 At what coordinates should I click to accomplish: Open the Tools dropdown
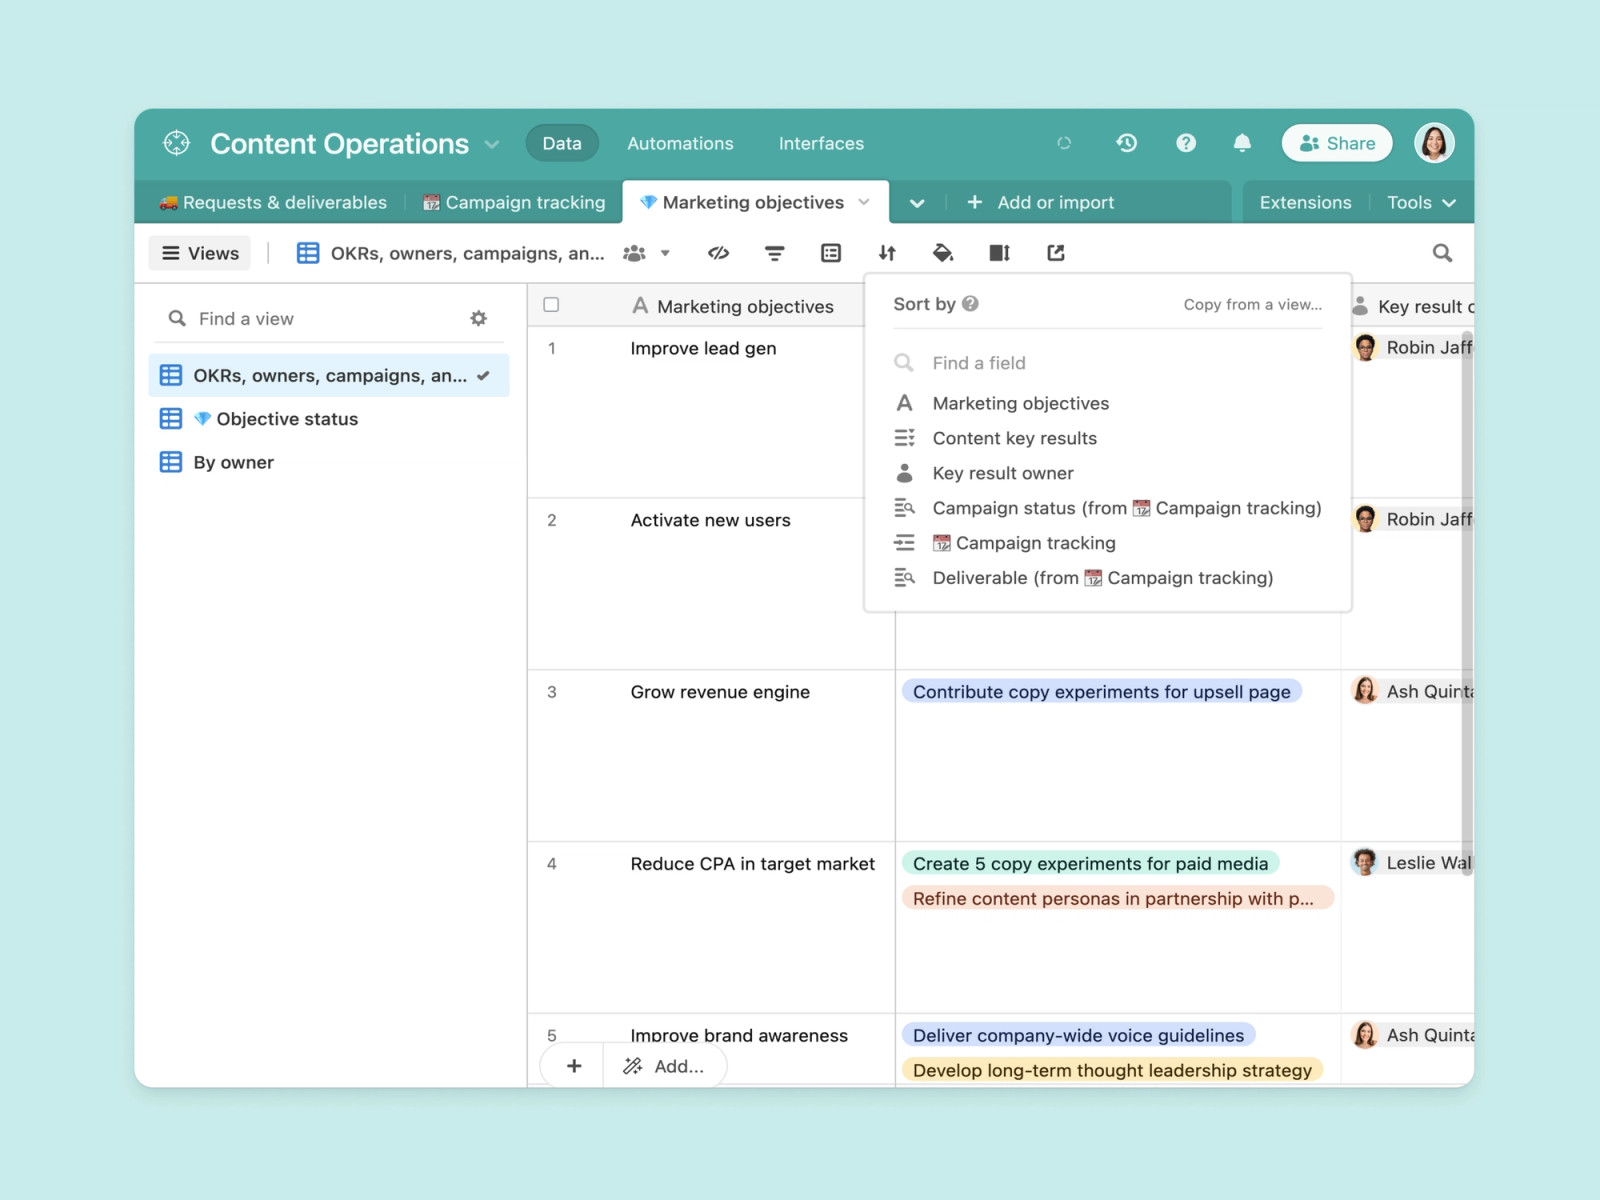(1421, 202)
